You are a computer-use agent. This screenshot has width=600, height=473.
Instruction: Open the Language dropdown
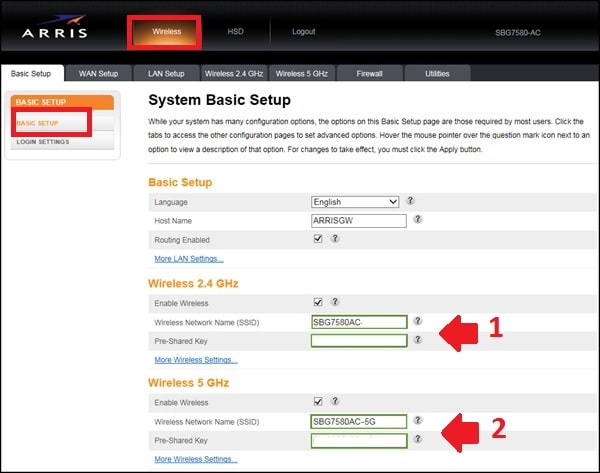pyautogui.click(x=355, y=202)
